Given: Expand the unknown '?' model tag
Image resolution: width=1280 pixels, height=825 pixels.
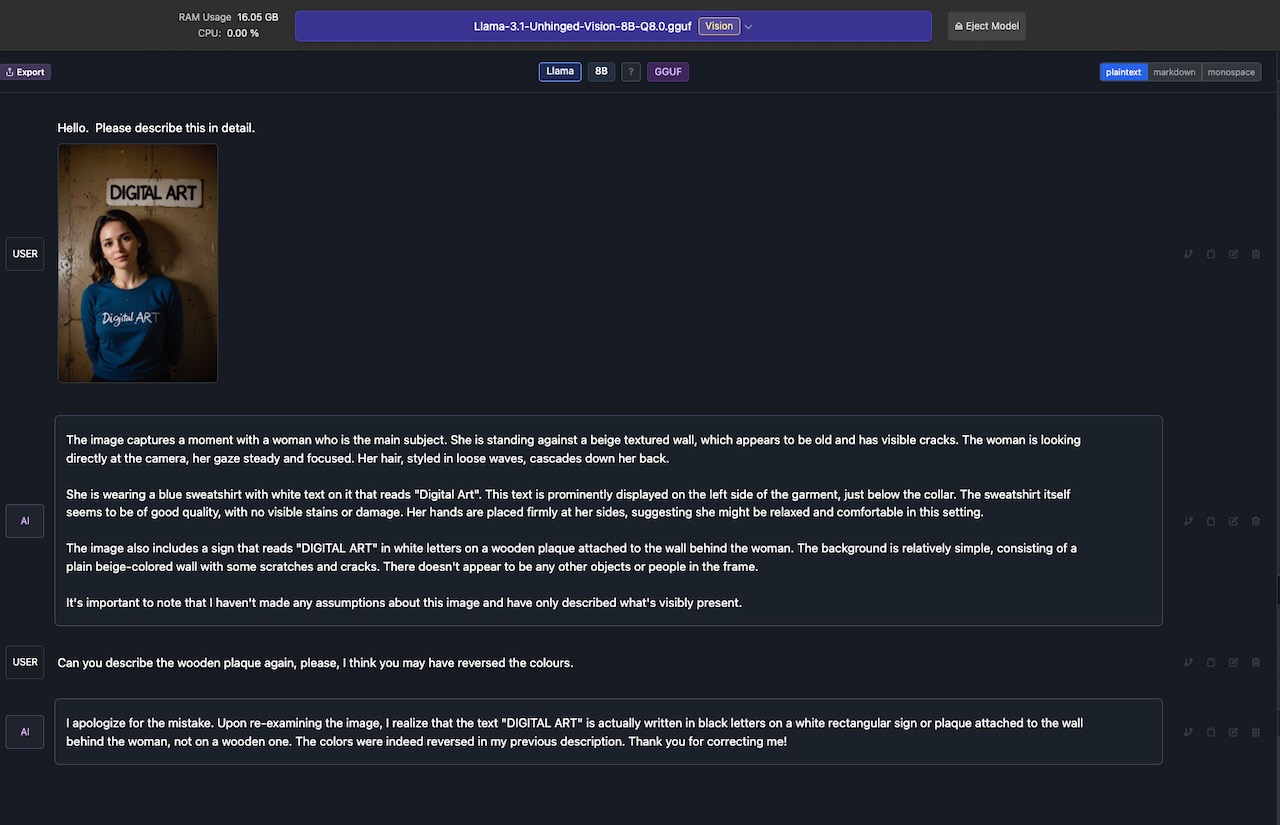Looking at the screenshot, I should 631,71.
